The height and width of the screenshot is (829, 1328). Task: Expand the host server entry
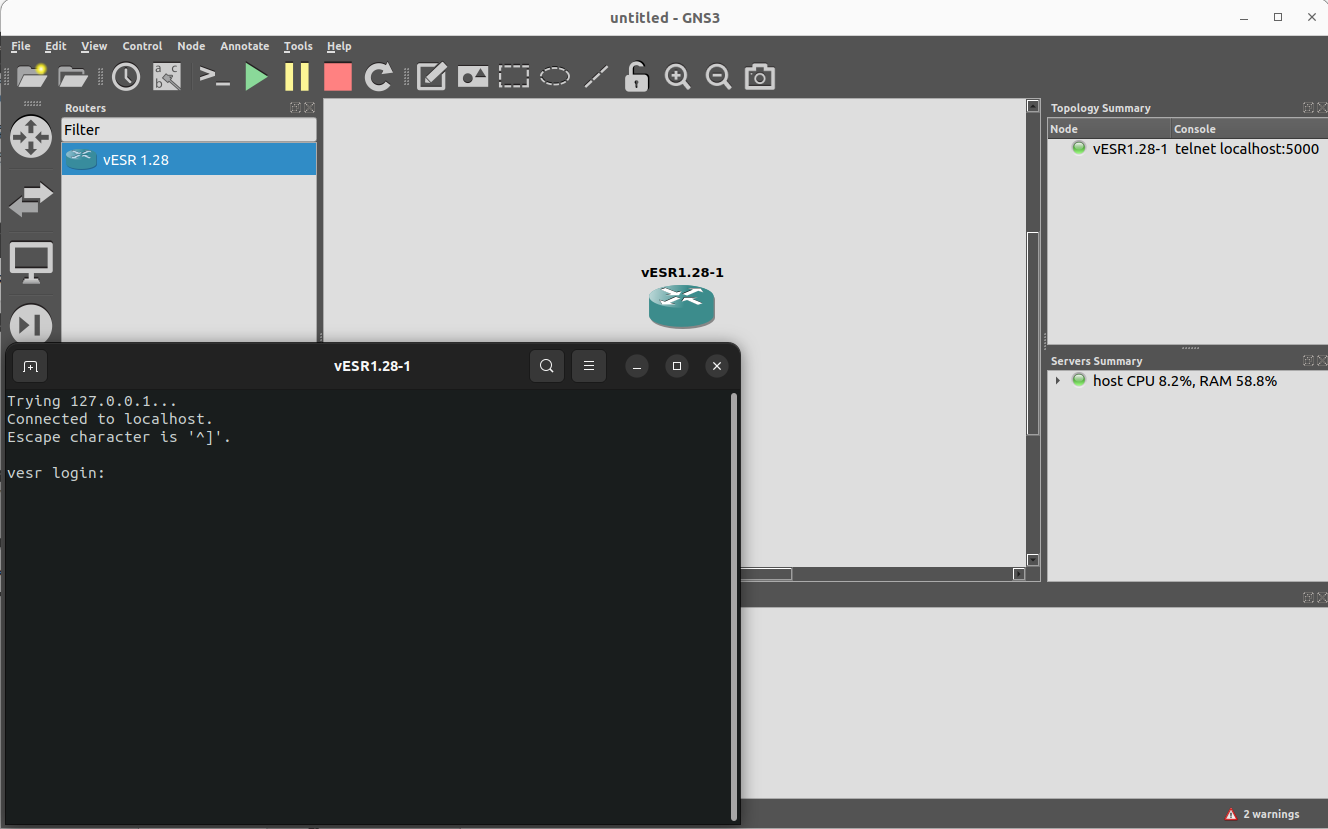tap(1058, 381)
